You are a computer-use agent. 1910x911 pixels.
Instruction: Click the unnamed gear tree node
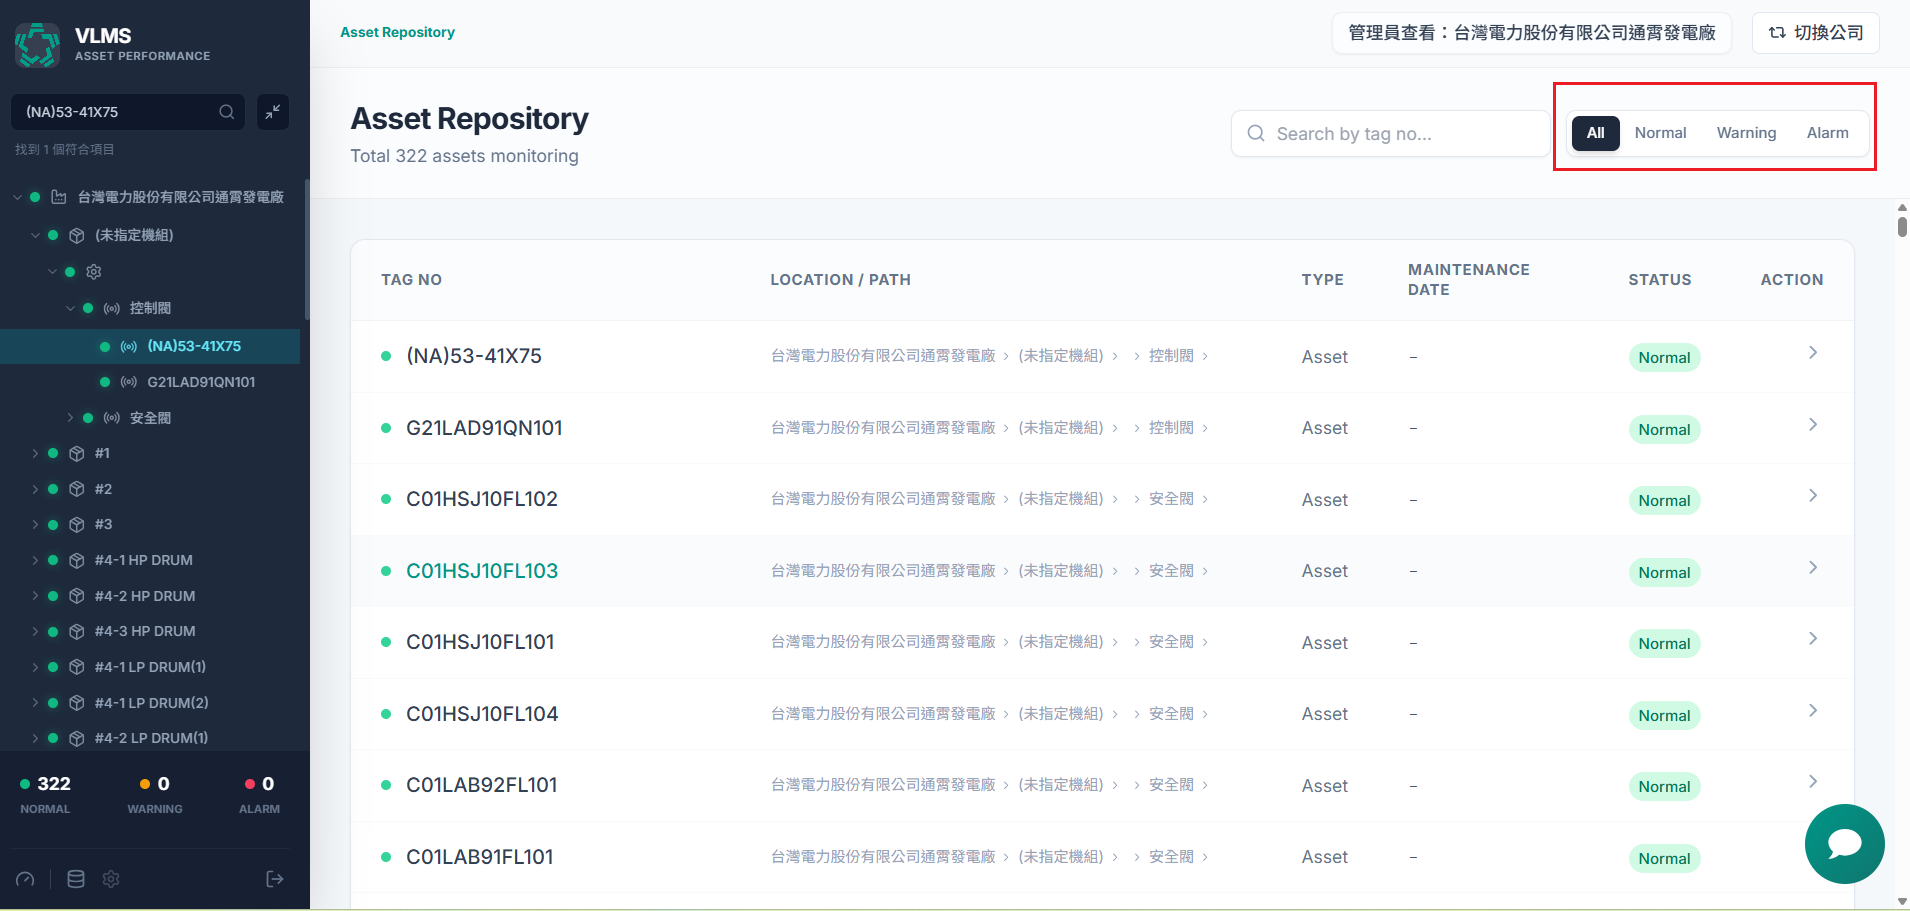click(94, 272)
